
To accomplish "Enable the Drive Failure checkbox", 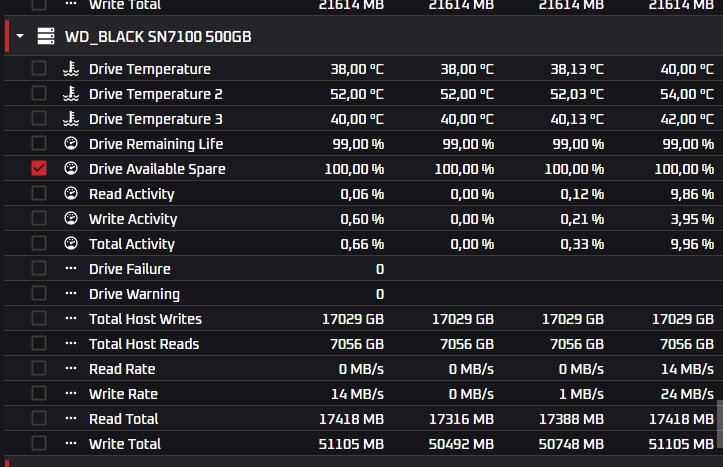I will click(39, 268).
